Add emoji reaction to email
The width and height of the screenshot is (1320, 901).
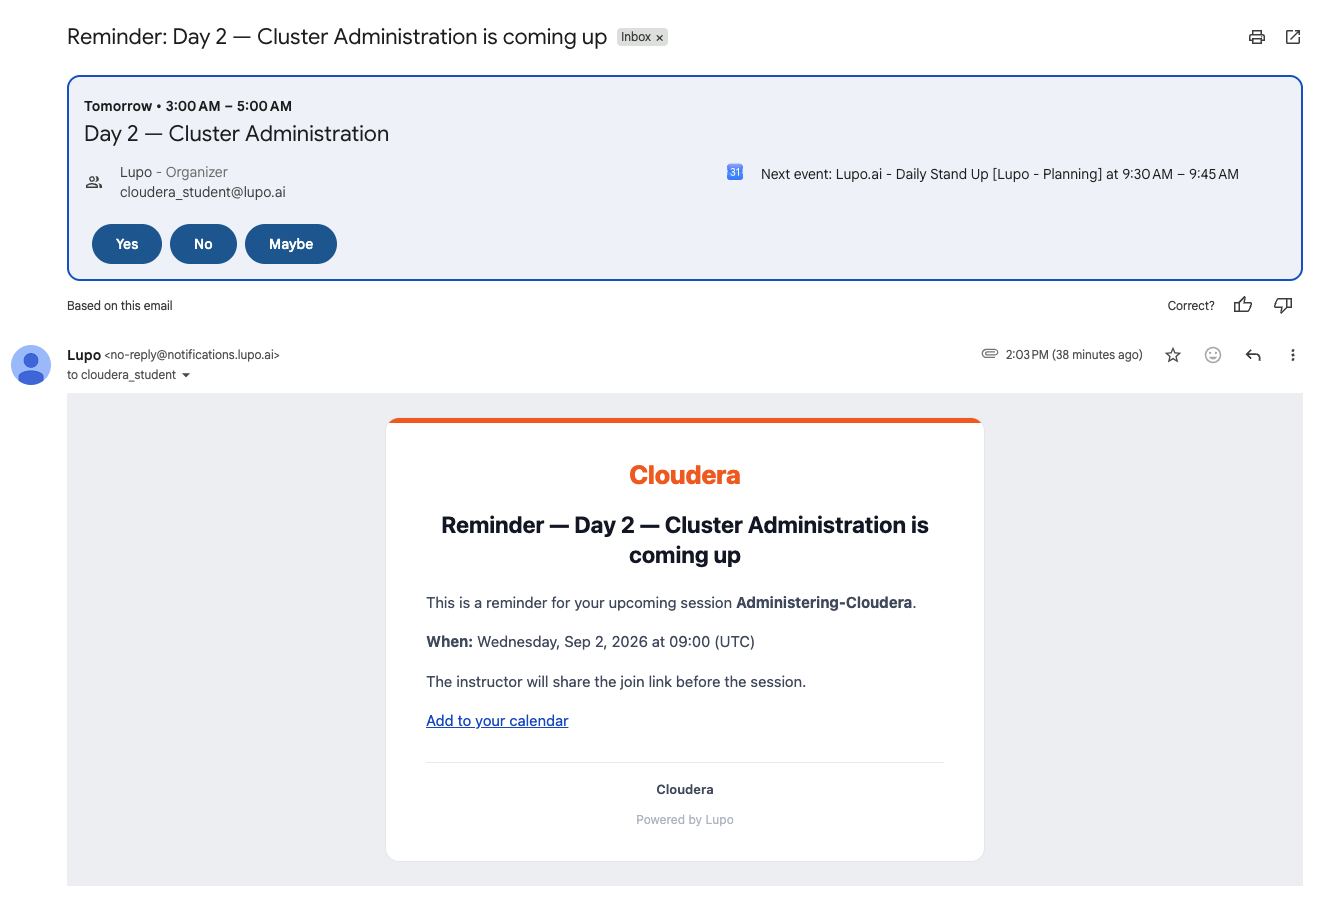(1213, 355)
